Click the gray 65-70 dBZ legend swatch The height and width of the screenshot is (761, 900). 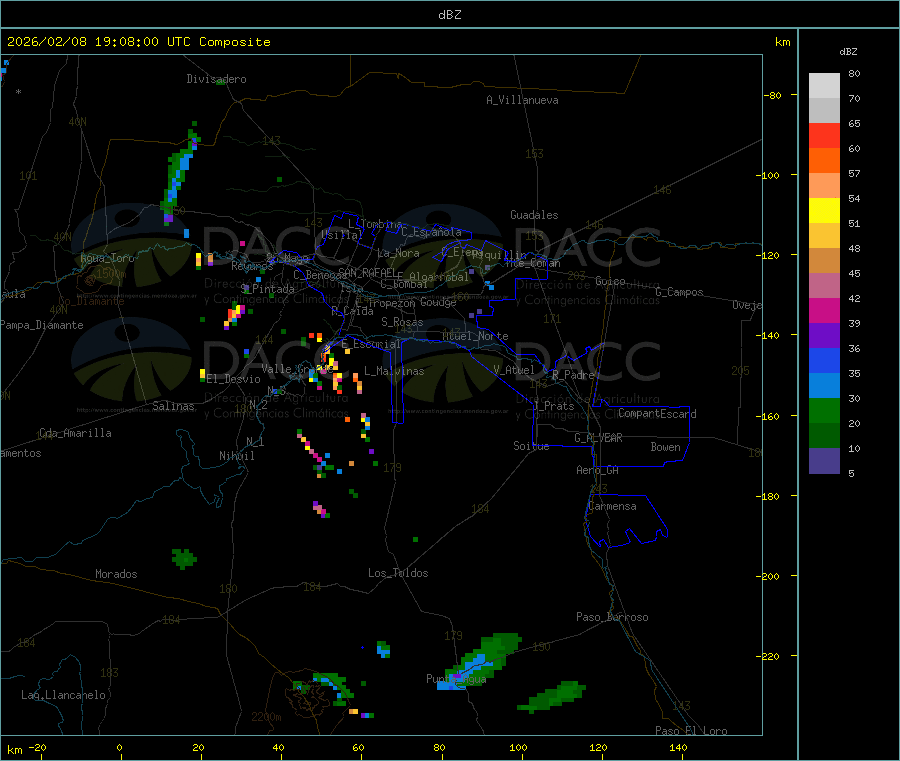pyautogui.click(x=824, y=111)
